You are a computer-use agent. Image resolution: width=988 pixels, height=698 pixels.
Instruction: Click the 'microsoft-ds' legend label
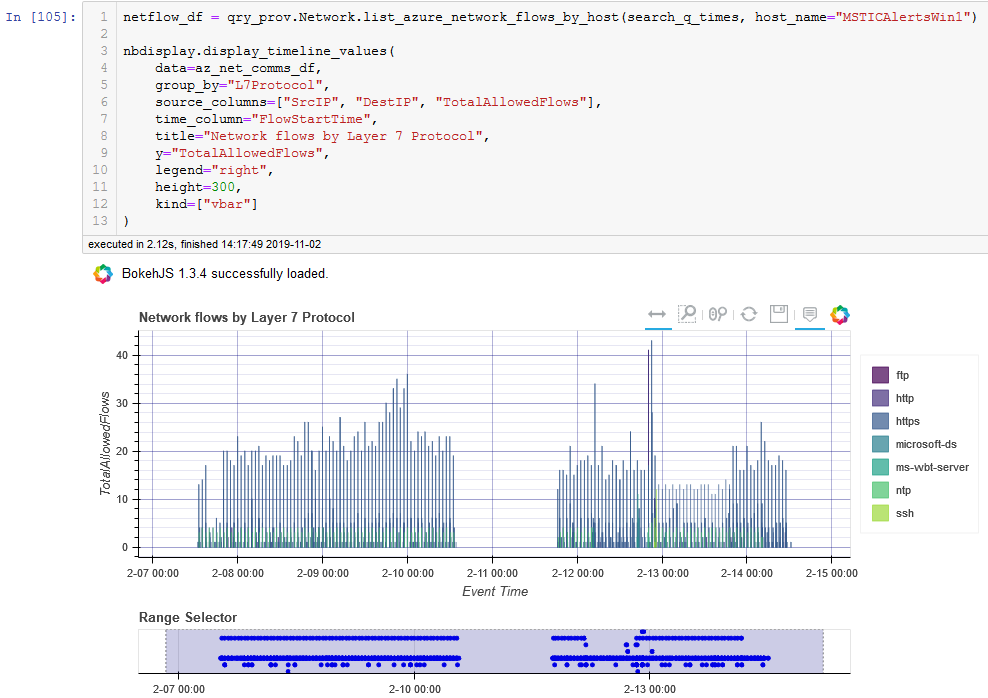click(926, 444)
